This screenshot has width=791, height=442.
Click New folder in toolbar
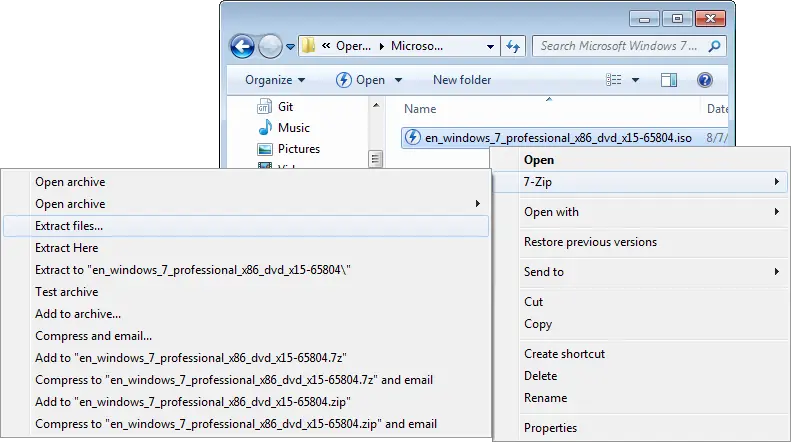point(462,80)
